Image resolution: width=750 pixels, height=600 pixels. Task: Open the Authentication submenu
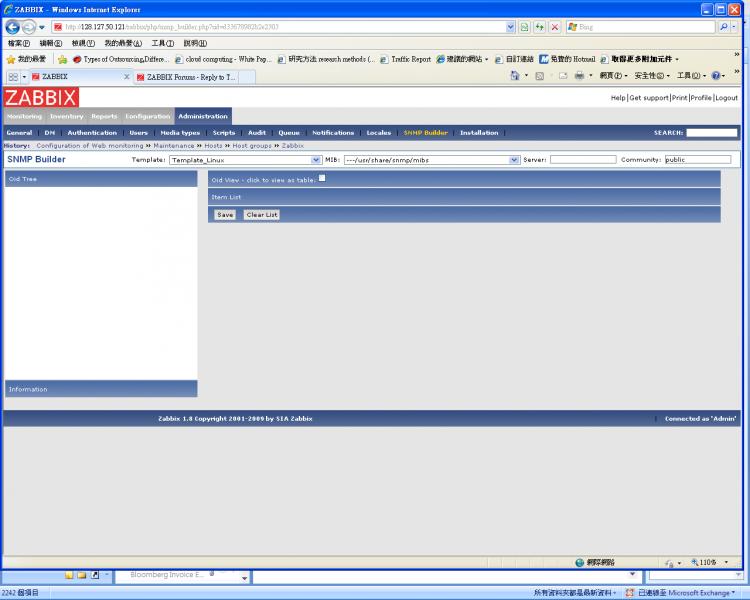(92, 133)
